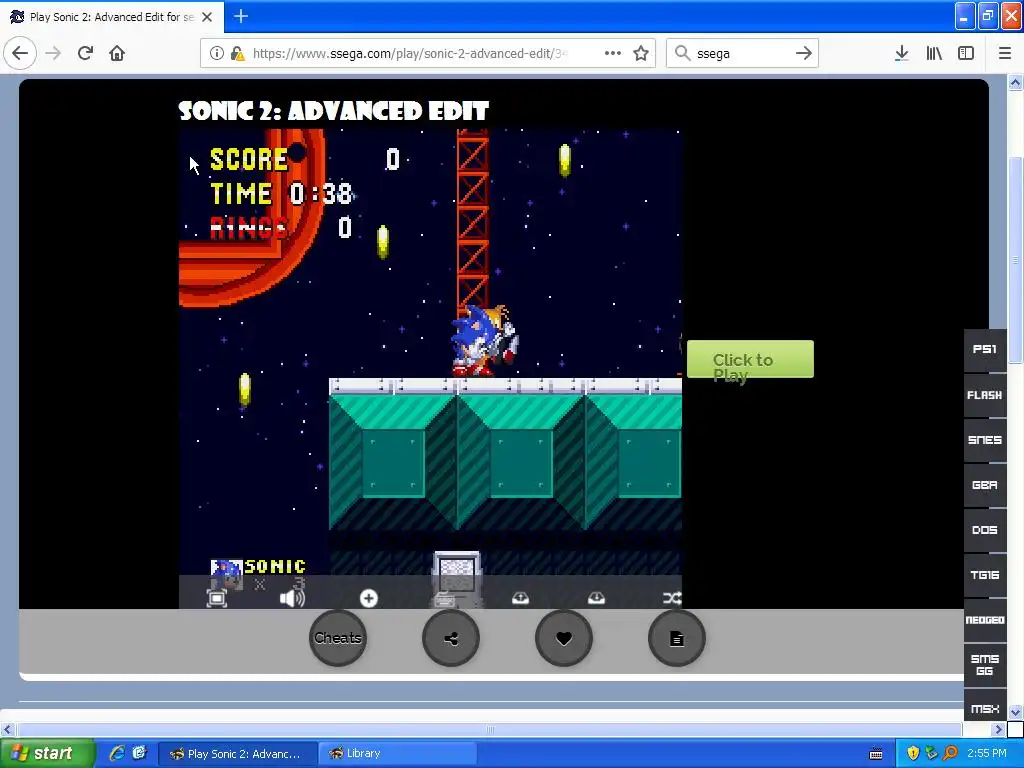Open the downloads arrow icon
The width and height of the screenshot is (1024, 768).
click(x=902, y=53)
